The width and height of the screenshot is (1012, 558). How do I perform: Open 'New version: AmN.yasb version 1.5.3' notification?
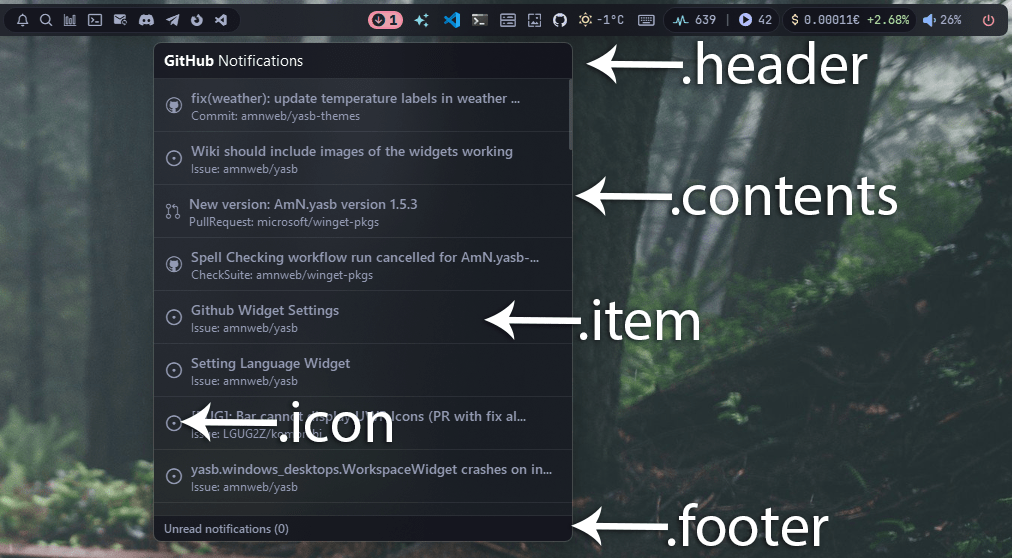303,204
